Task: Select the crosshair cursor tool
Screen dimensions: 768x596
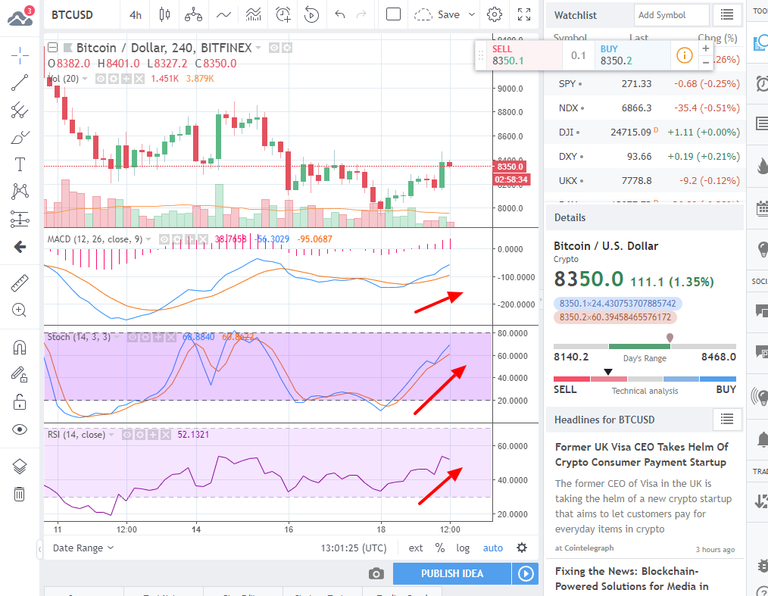Action: [x=20, y=55]
